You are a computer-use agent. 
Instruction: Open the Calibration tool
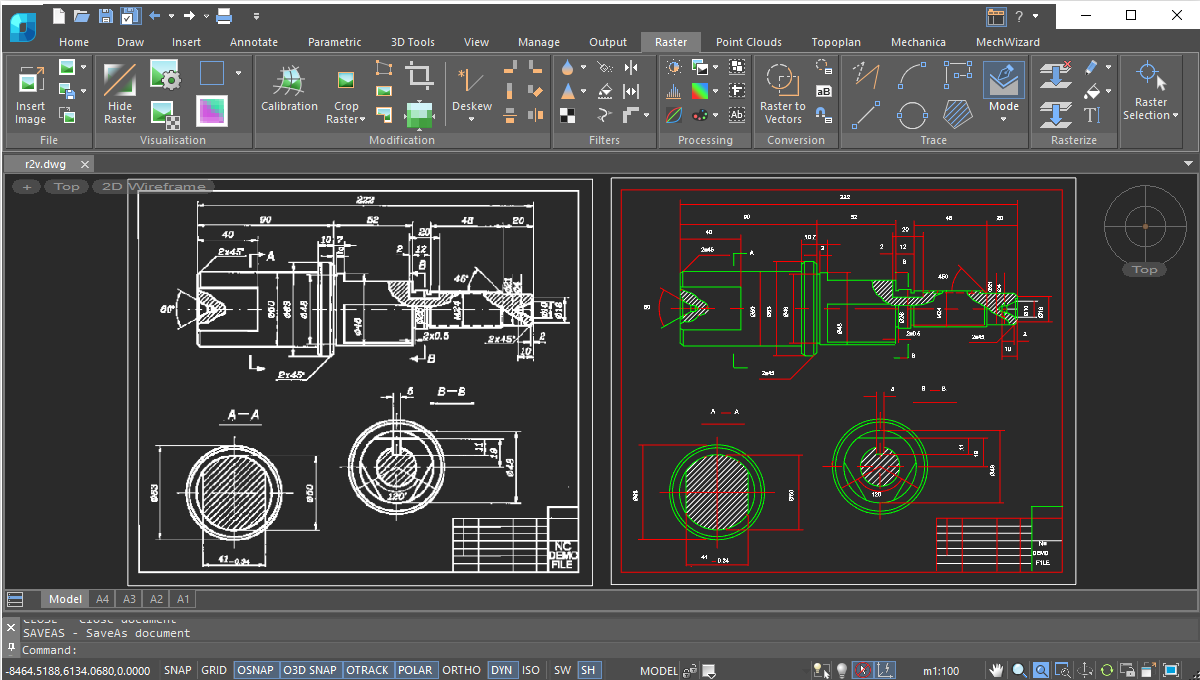(x=289, y=90)
